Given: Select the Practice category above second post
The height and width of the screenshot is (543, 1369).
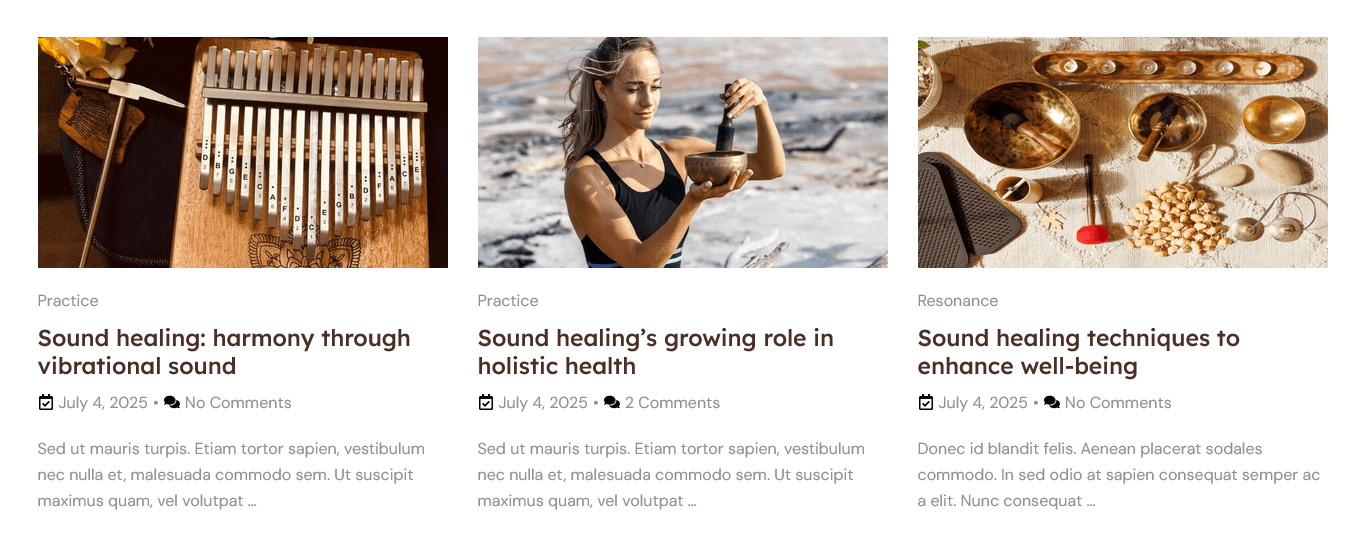Looking at the screenshot, I should point(508,301).
